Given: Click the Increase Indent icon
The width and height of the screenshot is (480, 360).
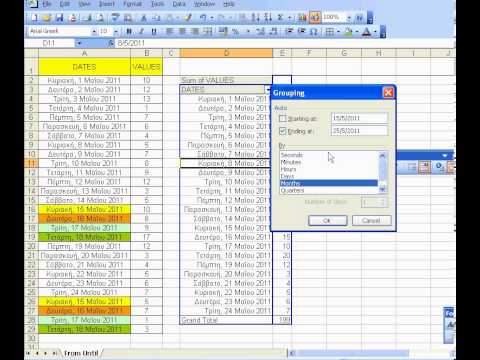Looking at the screenshot, I should pyautogui.click(x=301, y=32).
